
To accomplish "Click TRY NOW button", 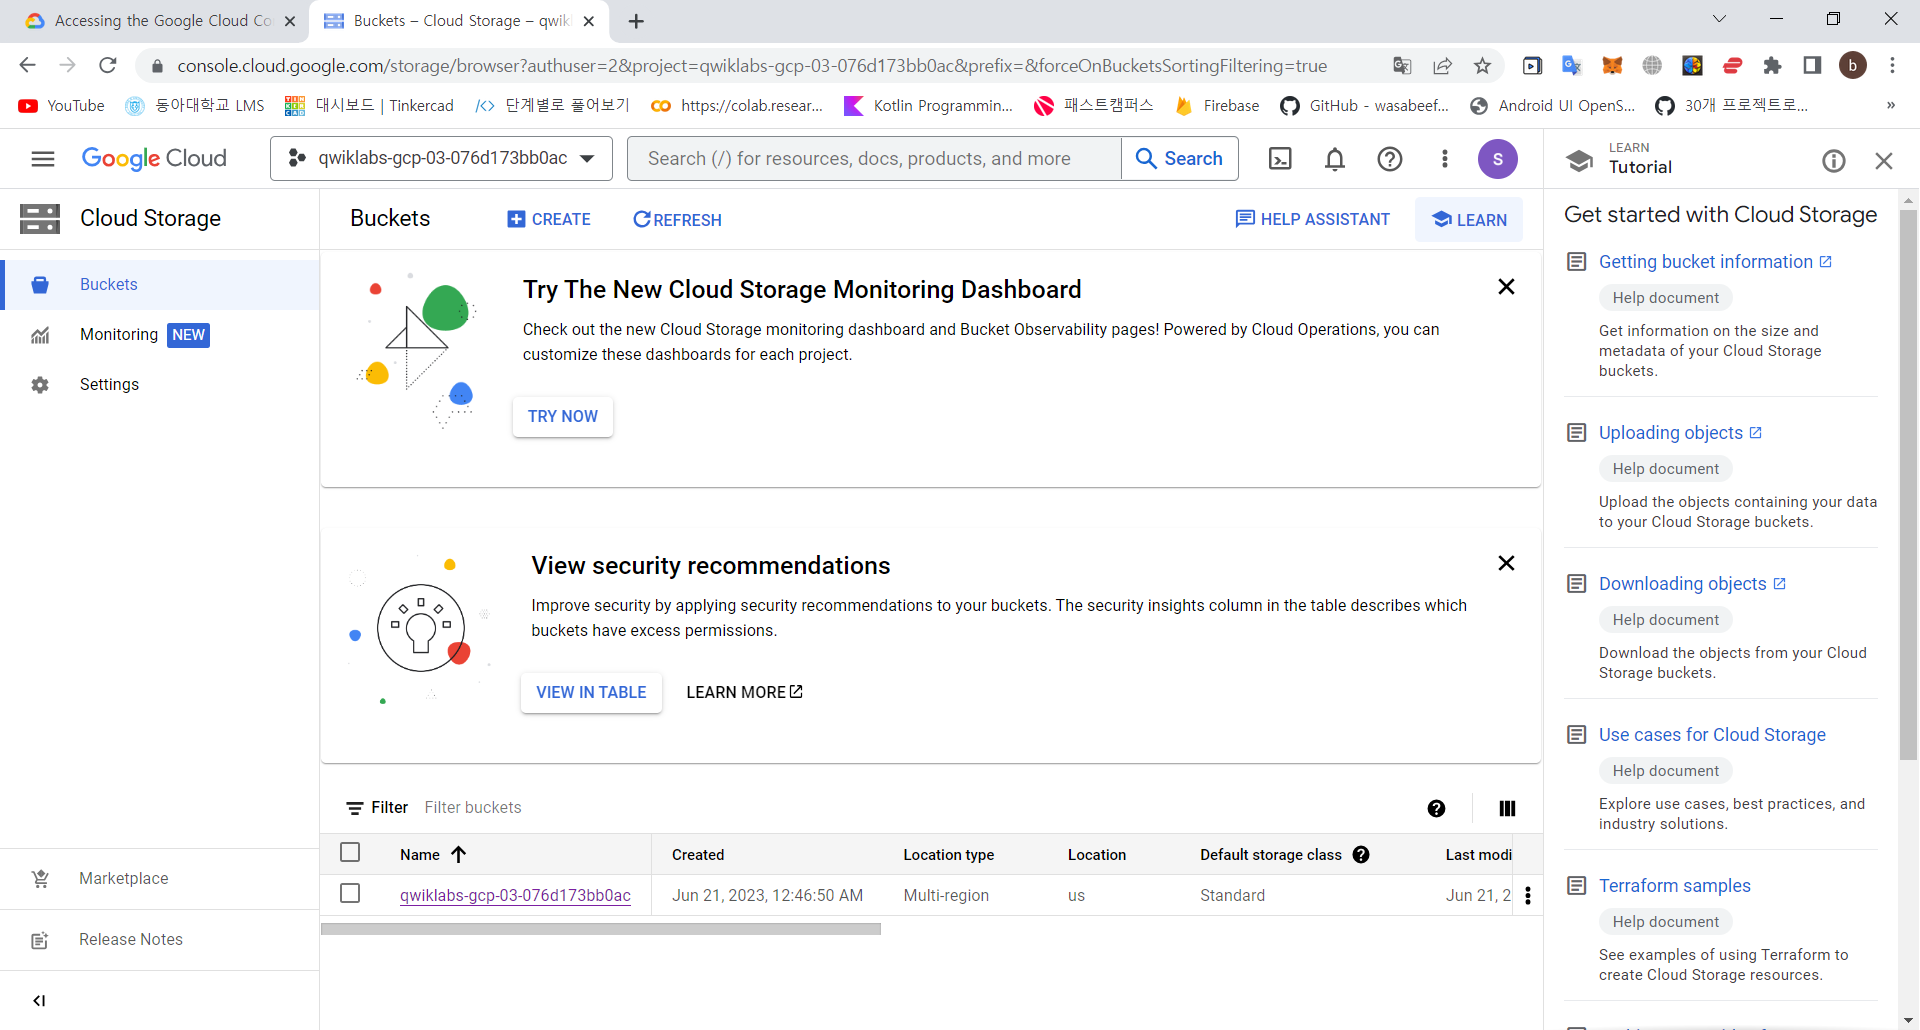I will [563, 417].
